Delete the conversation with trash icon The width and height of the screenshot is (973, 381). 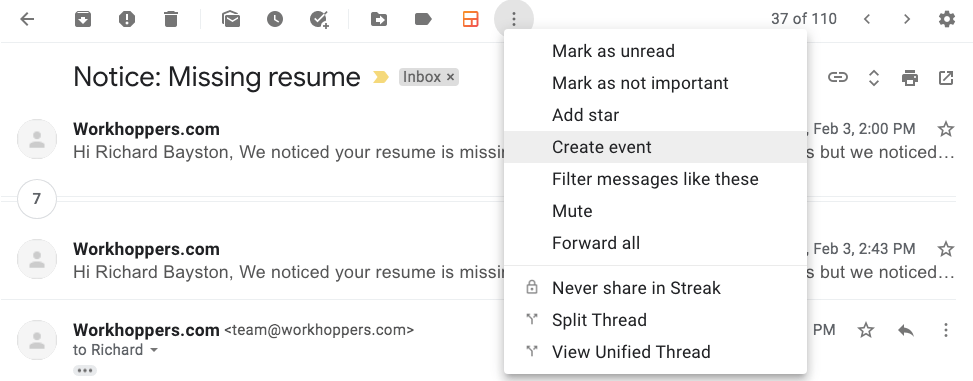tap(171, 19)
